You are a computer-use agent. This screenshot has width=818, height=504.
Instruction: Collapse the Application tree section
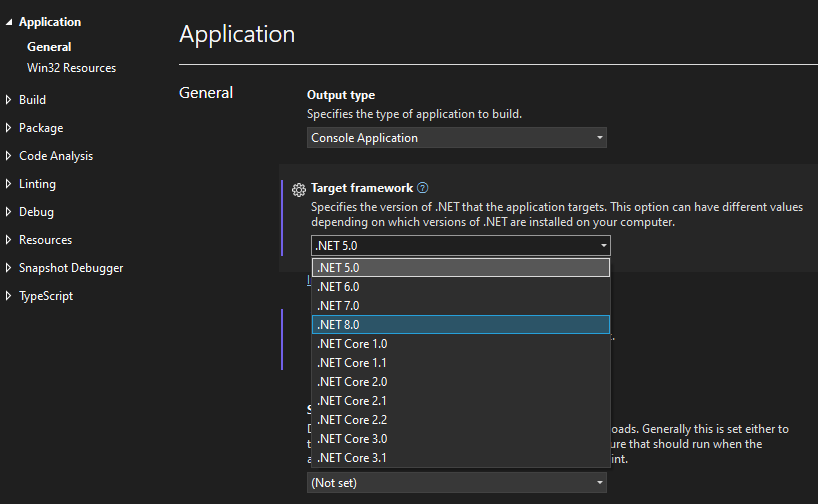tap(9, 22)
